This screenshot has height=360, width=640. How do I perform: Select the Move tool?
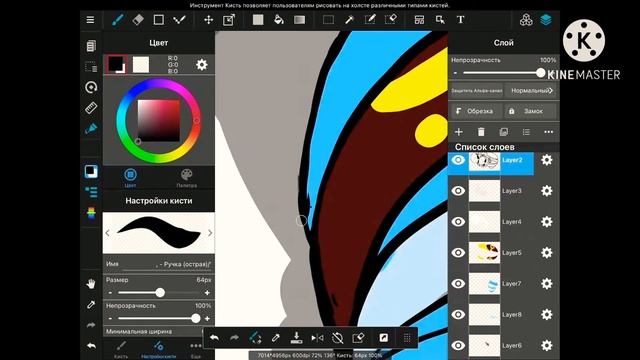(208, 20)
